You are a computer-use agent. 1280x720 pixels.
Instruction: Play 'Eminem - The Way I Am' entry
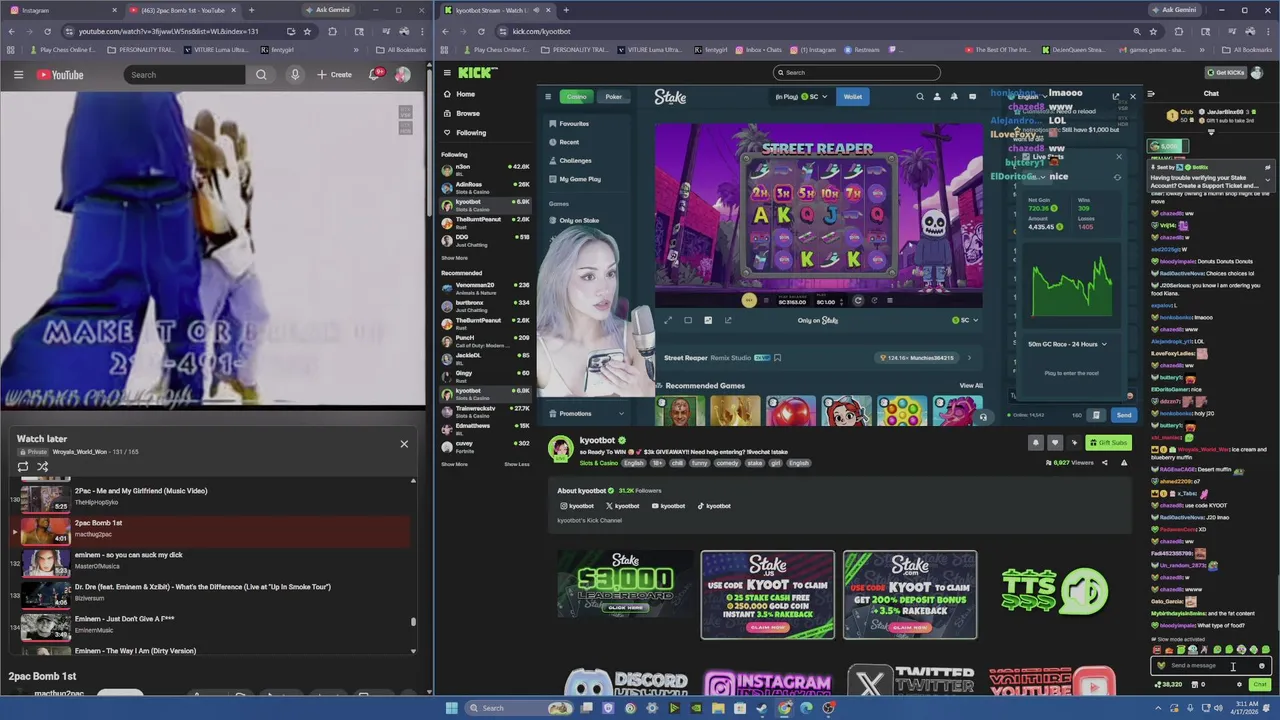pos(214,651)
